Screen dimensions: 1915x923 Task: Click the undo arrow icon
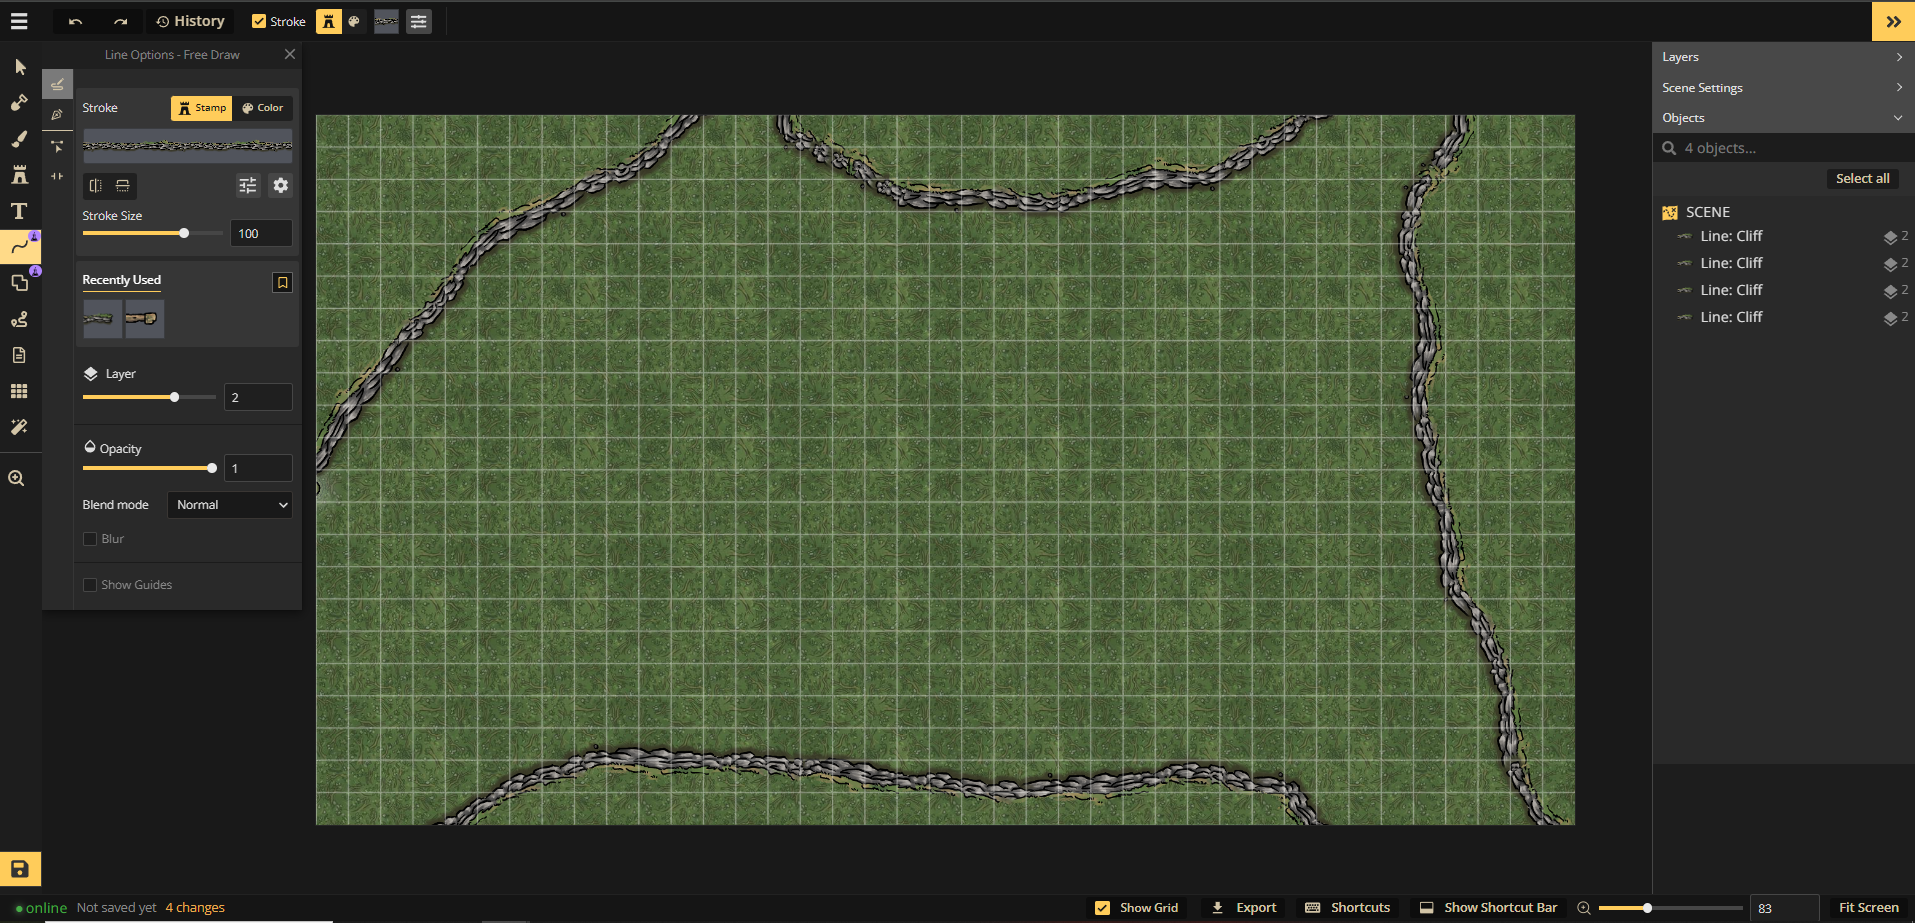click(x=75, y=21)
